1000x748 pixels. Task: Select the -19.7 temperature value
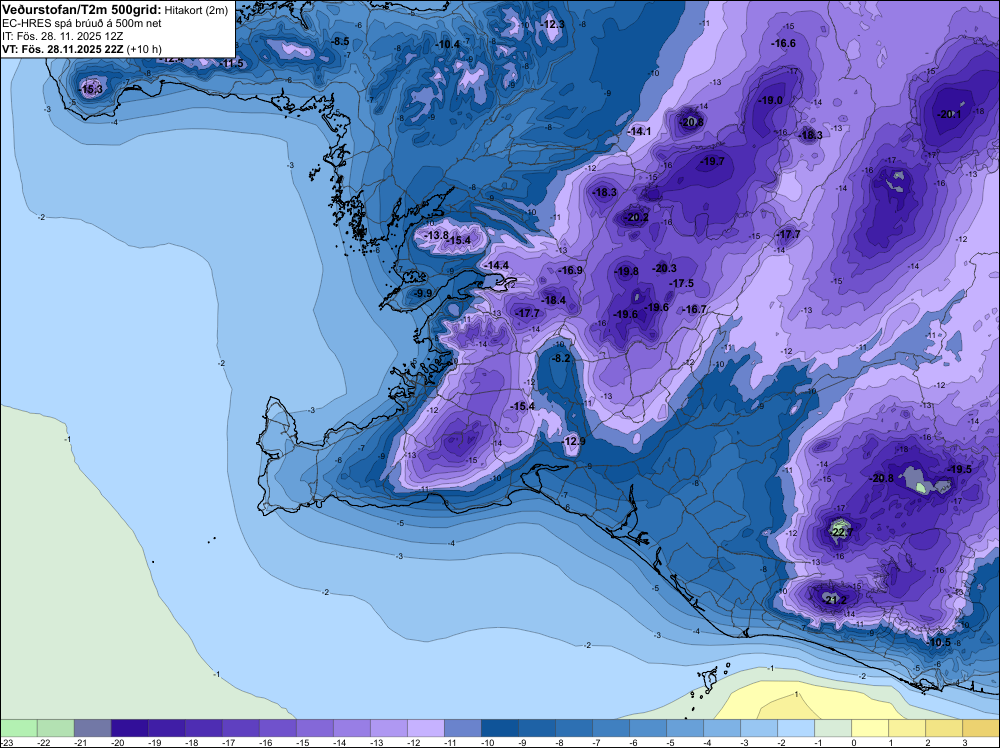coord(712,161)
